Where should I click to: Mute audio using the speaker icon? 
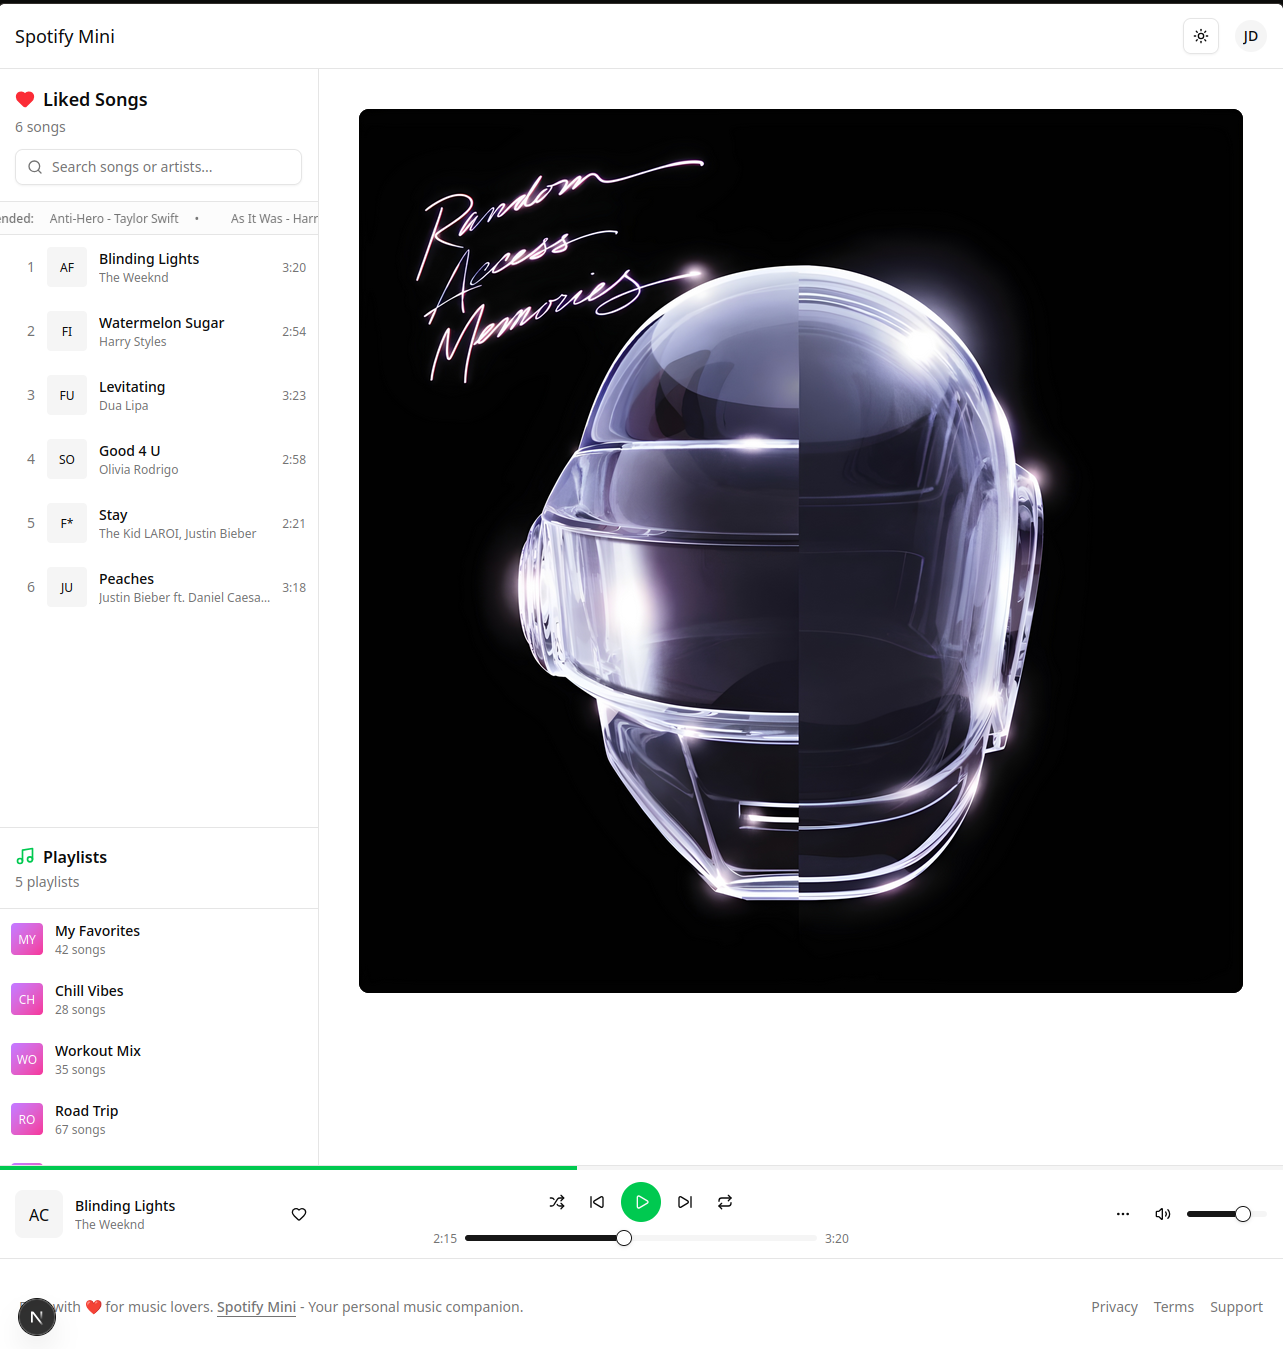click(x=1163, y=1214)
